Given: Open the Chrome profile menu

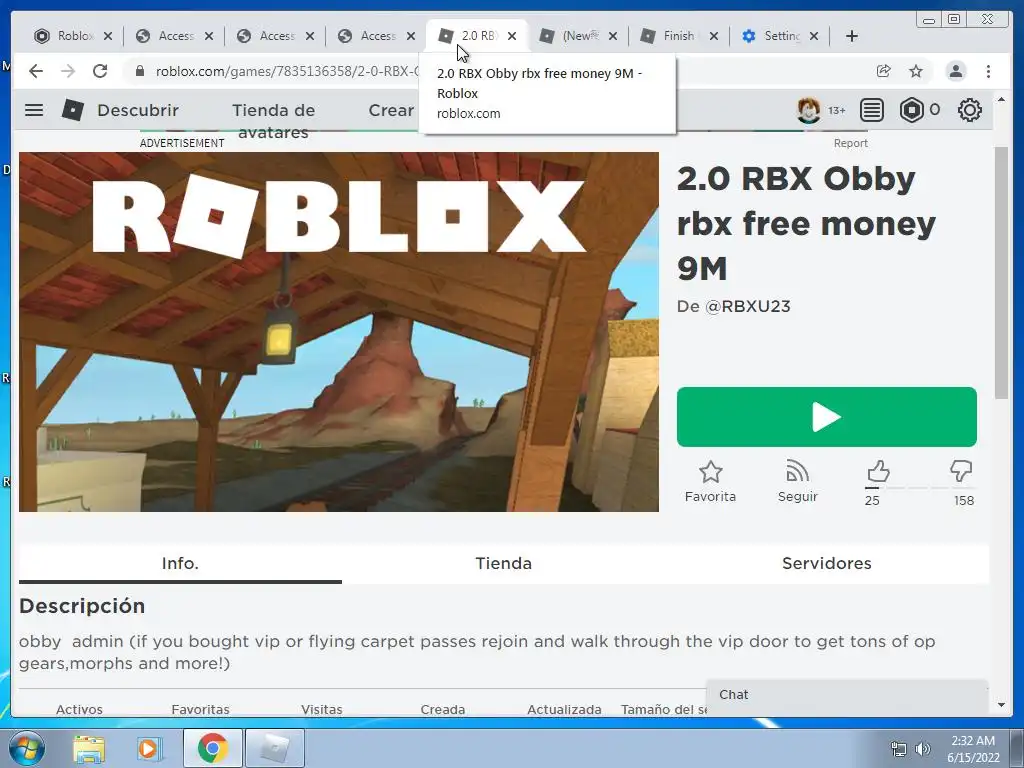Looking at the screenshot, I should click(x=956, y=71).
